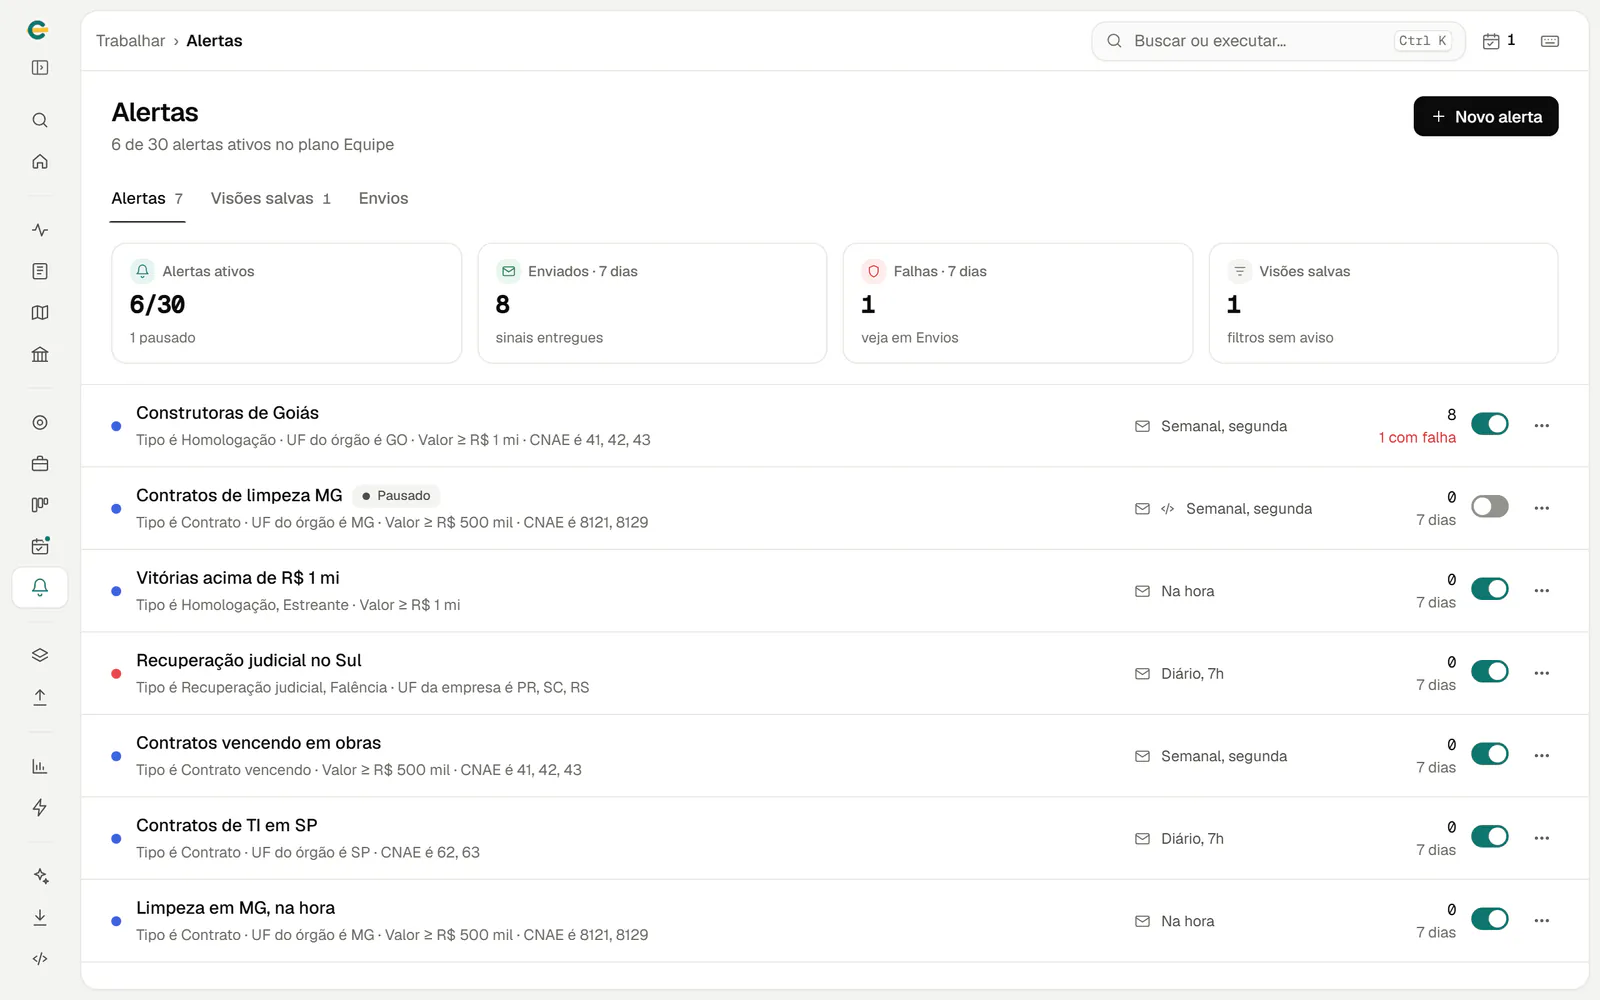
Task: Open the upload icon in sidebar
Action: point(40,697)
